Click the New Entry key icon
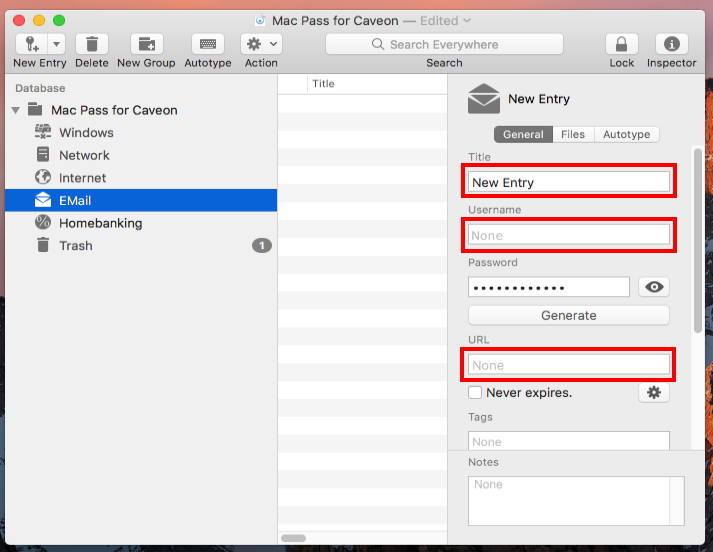This screenshot has width=713, height=552. (32, 44)
